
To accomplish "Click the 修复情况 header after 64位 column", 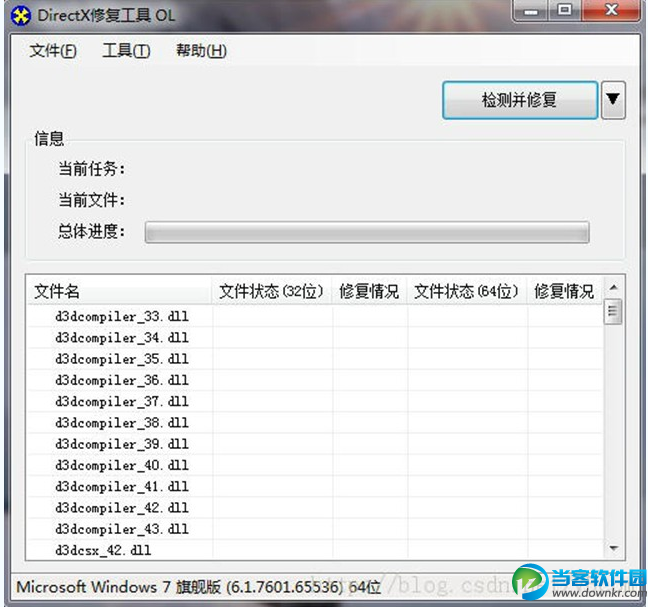I will [565, 291].
